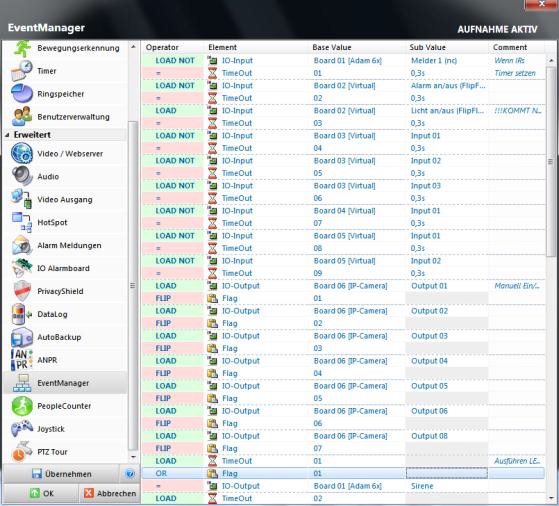The width and height of the screenshot is (559, 506).
Task: Click sidebar scroll down arrow
Action: (x=133, y=456)
